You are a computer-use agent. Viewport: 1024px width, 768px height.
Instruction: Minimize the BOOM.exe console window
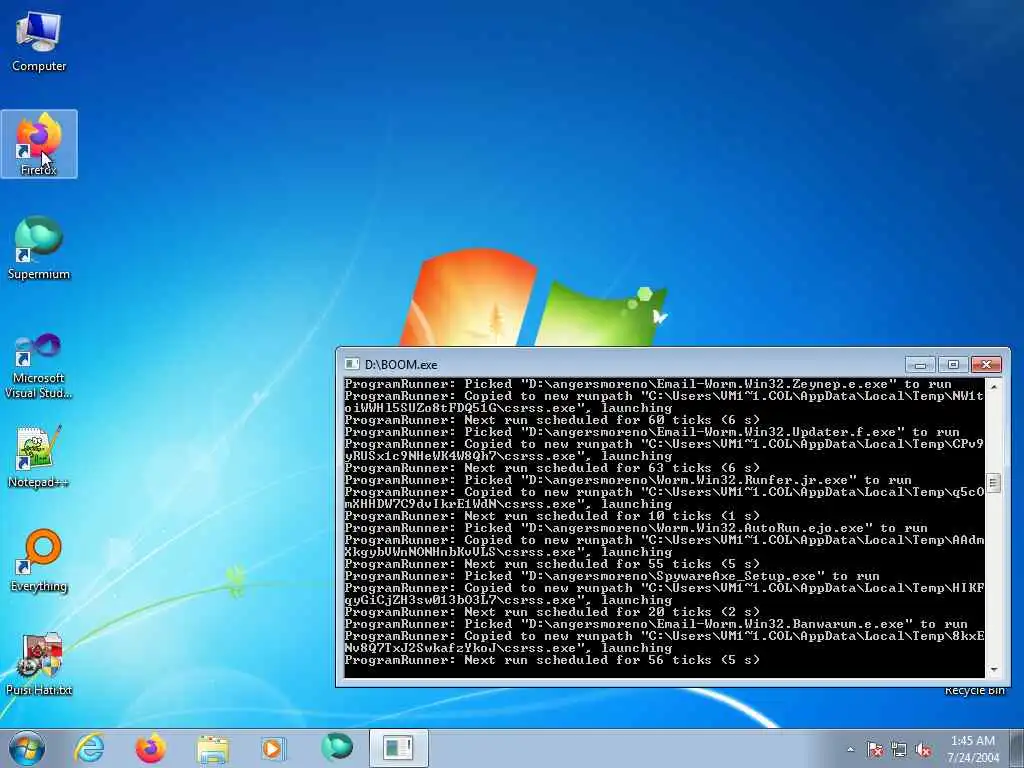point(920,364)
